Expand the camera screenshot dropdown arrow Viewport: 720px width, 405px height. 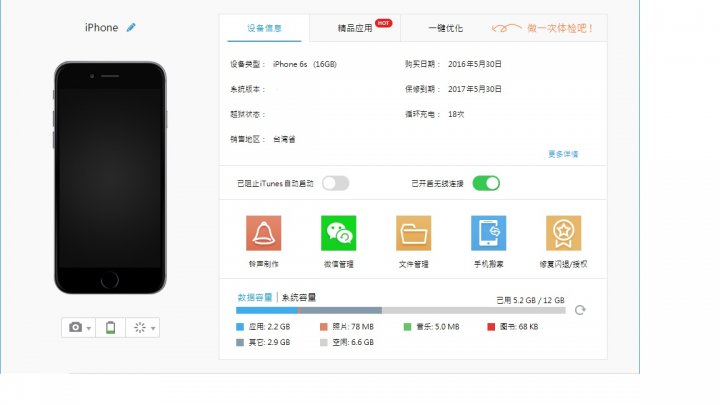(x=89, y=328)
